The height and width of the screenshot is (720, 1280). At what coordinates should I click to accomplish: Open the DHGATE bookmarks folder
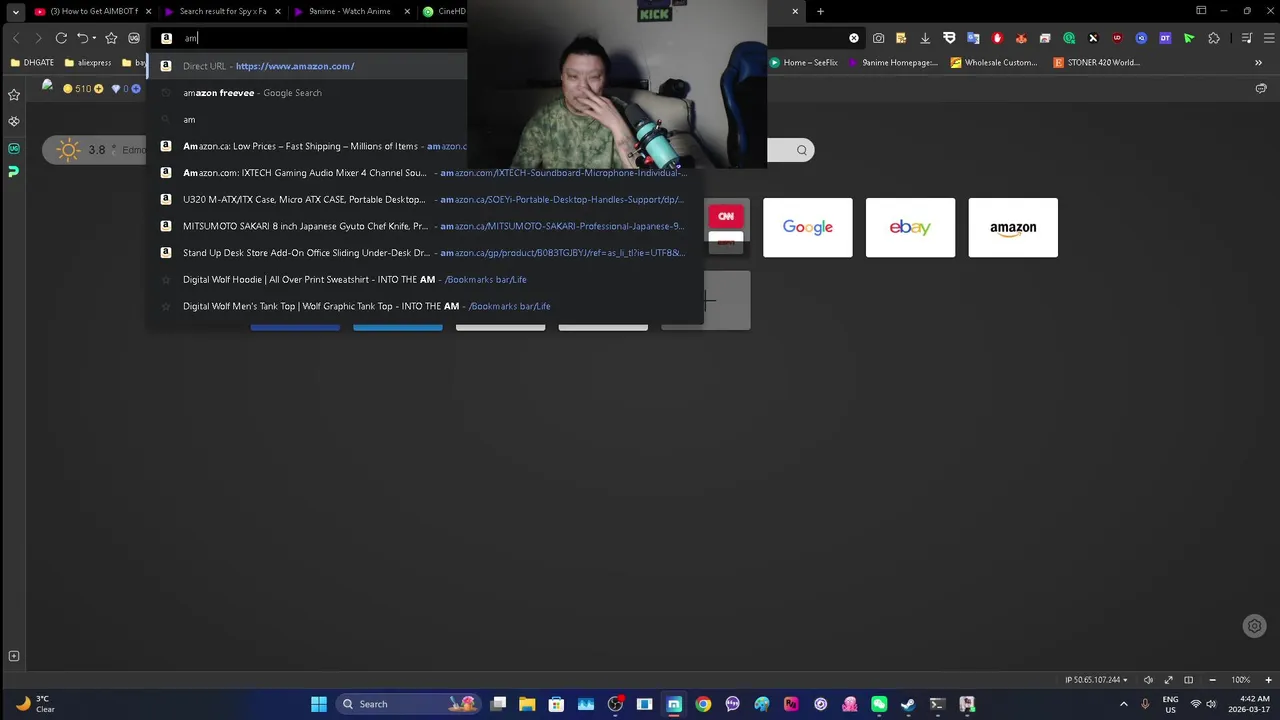point(32,62)
